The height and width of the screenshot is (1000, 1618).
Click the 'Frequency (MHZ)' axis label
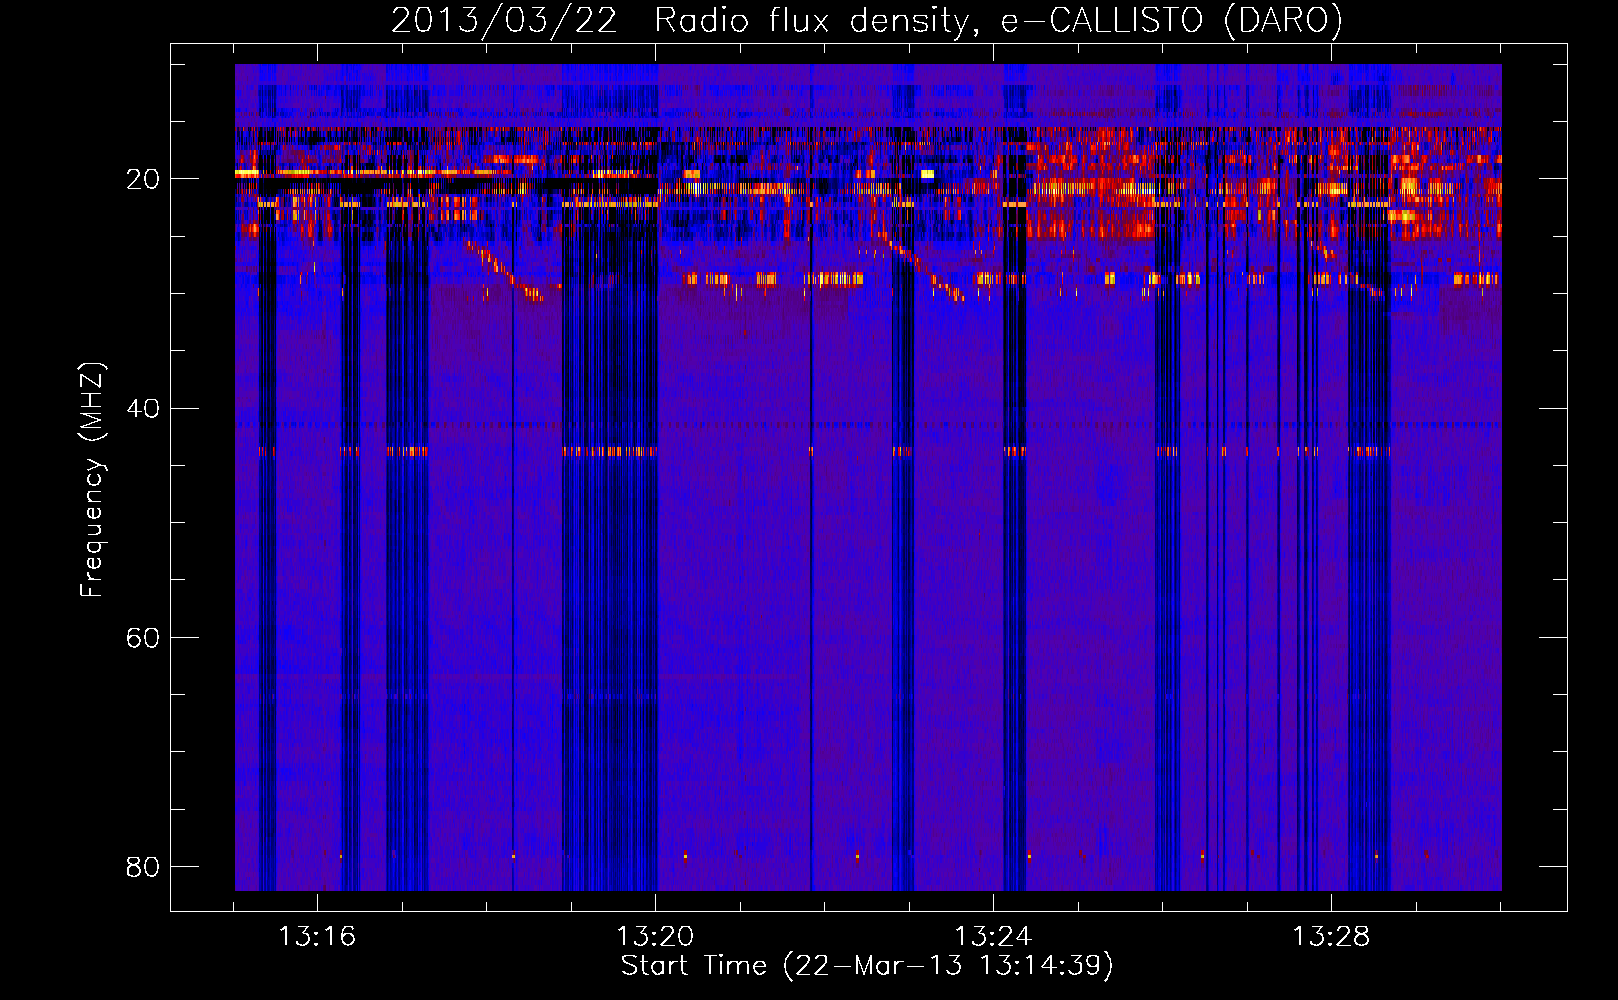coord(92,480)
